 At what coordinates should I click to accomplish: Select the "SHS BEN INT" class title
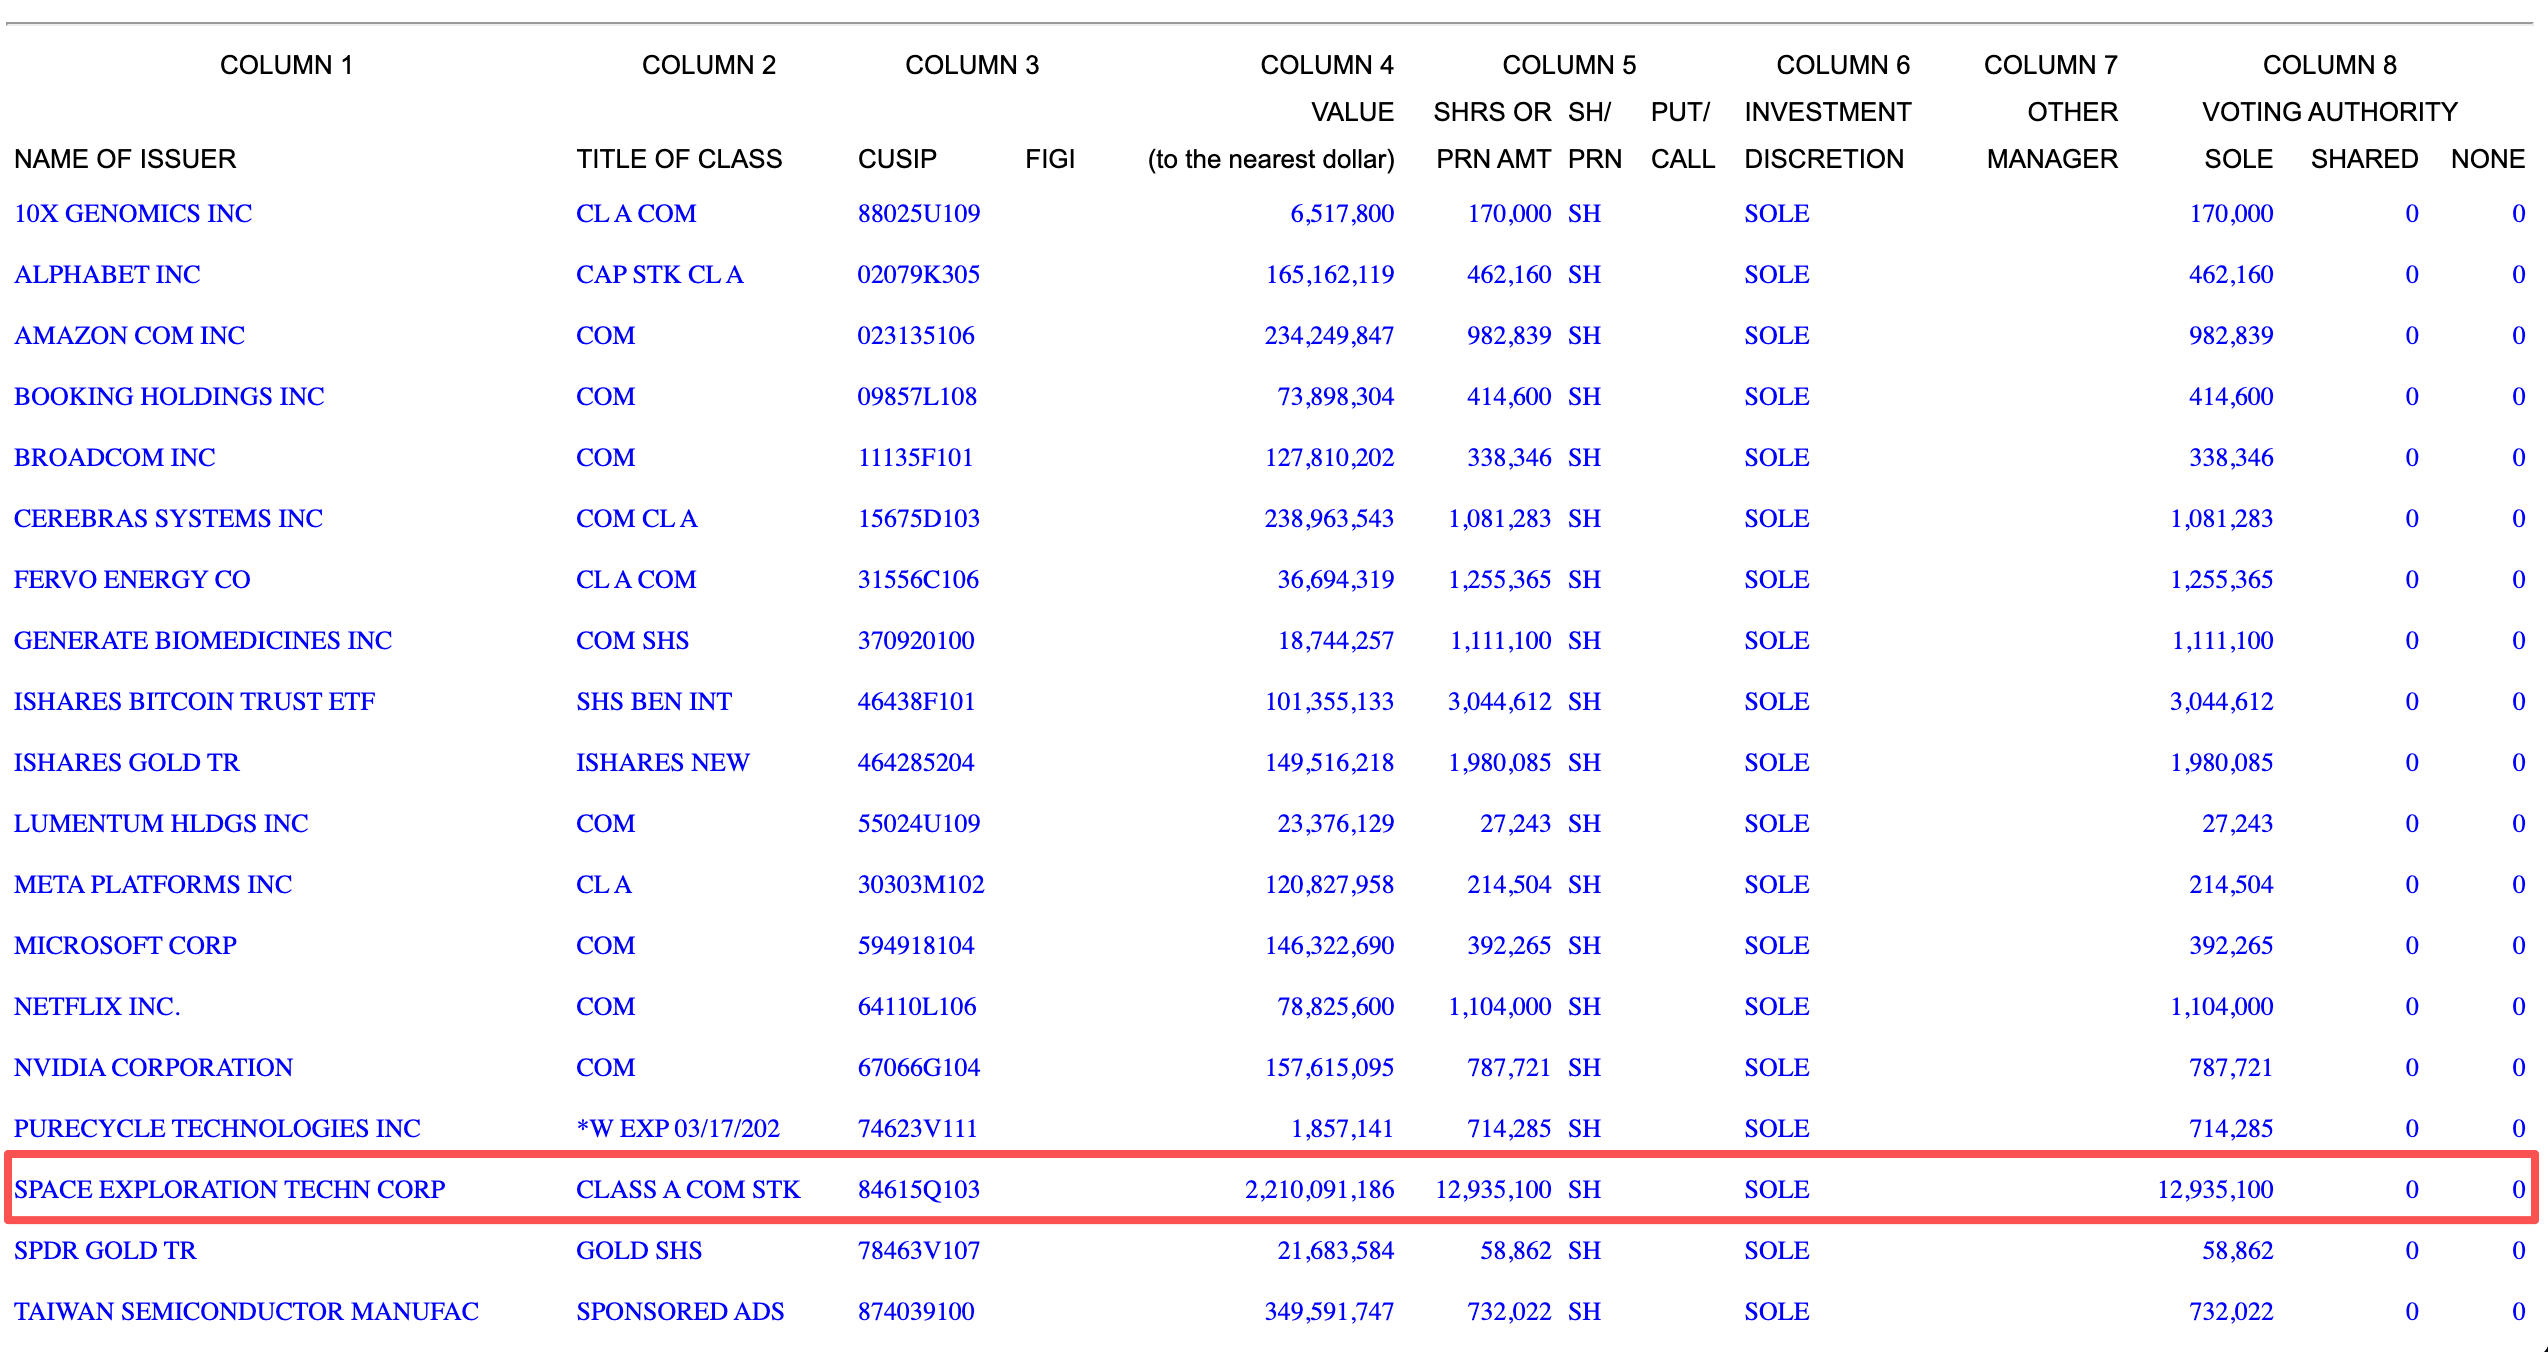tap(654, 701)
